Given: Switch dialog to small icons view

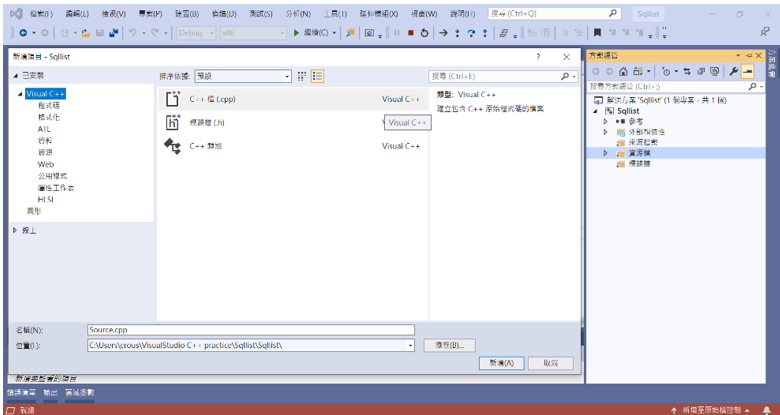Looking at the screenshot, I should pos(302,76).
